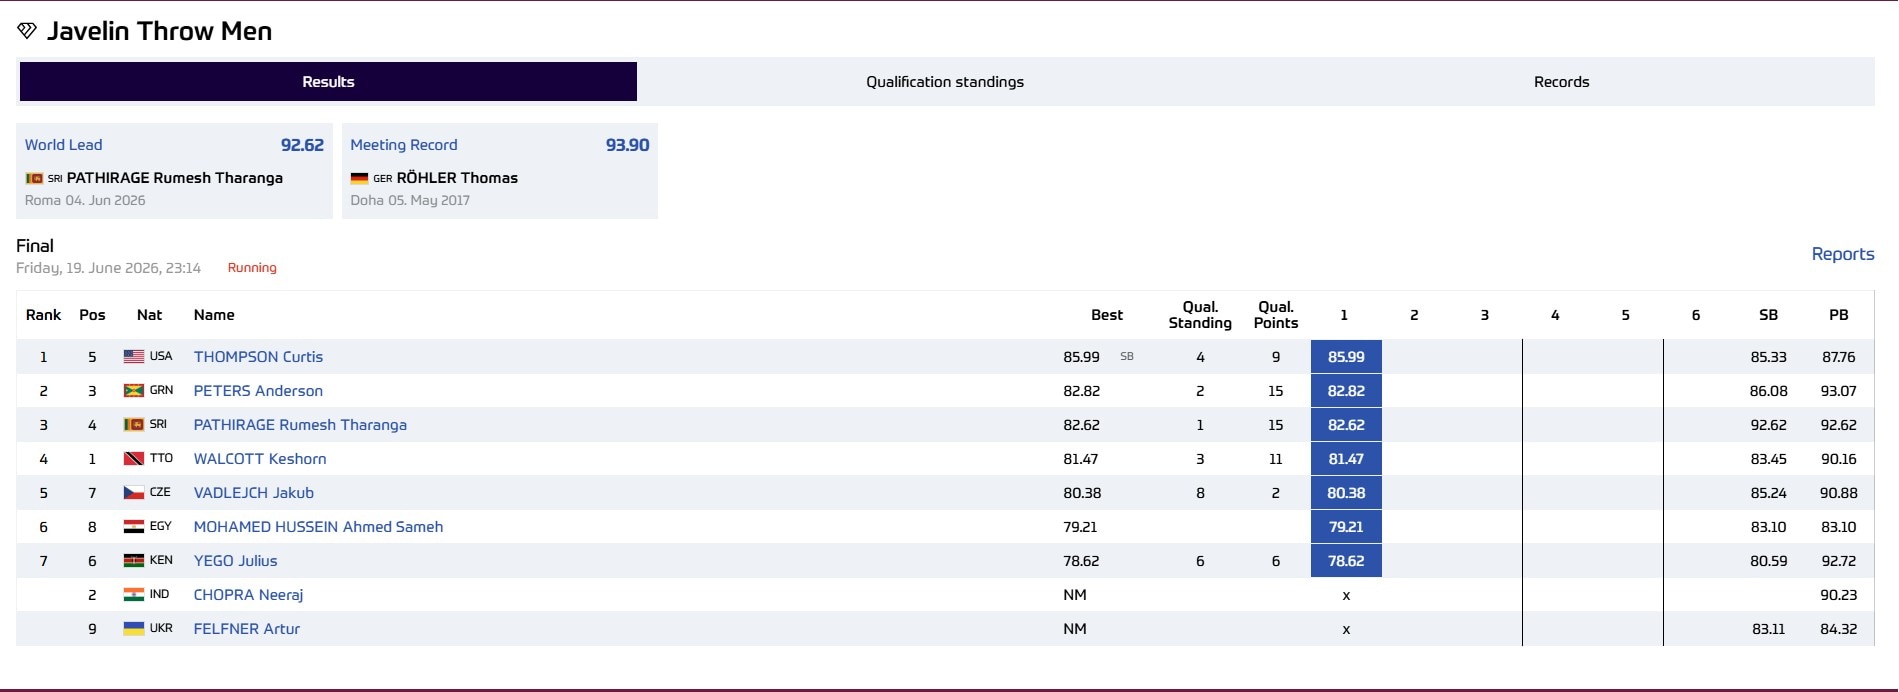Click the World Lead record card
The height and width of the screenshot is (692, 1899).
[174, 171]
